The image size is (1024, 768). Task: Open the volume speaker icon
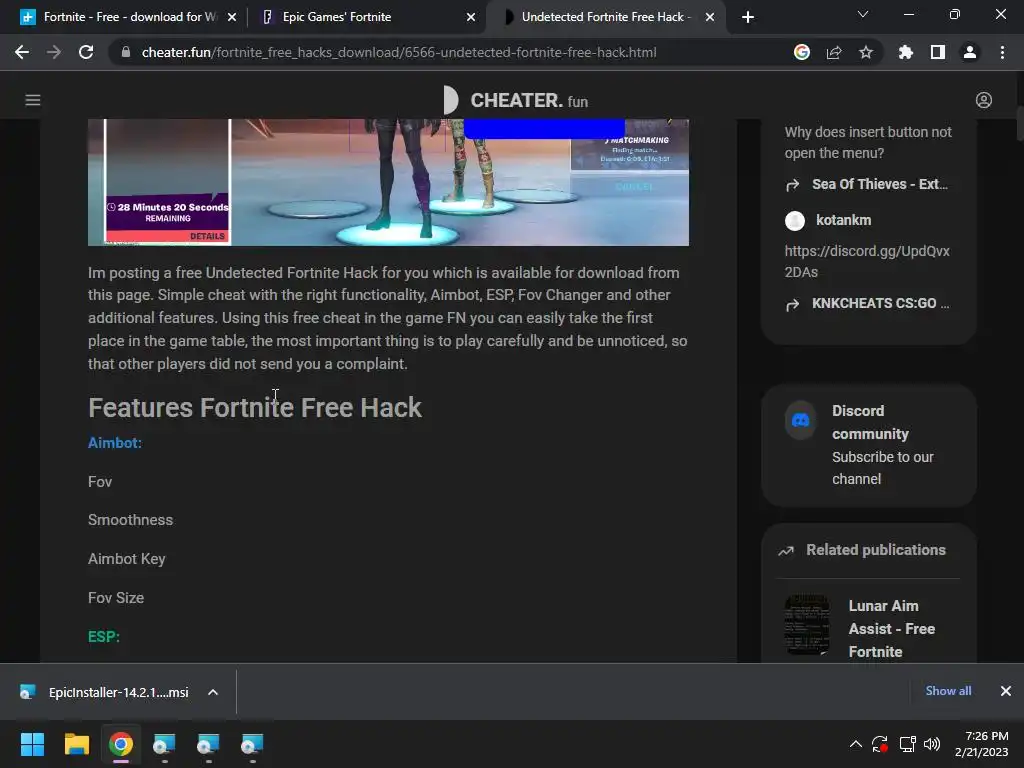tap(932, 744)
